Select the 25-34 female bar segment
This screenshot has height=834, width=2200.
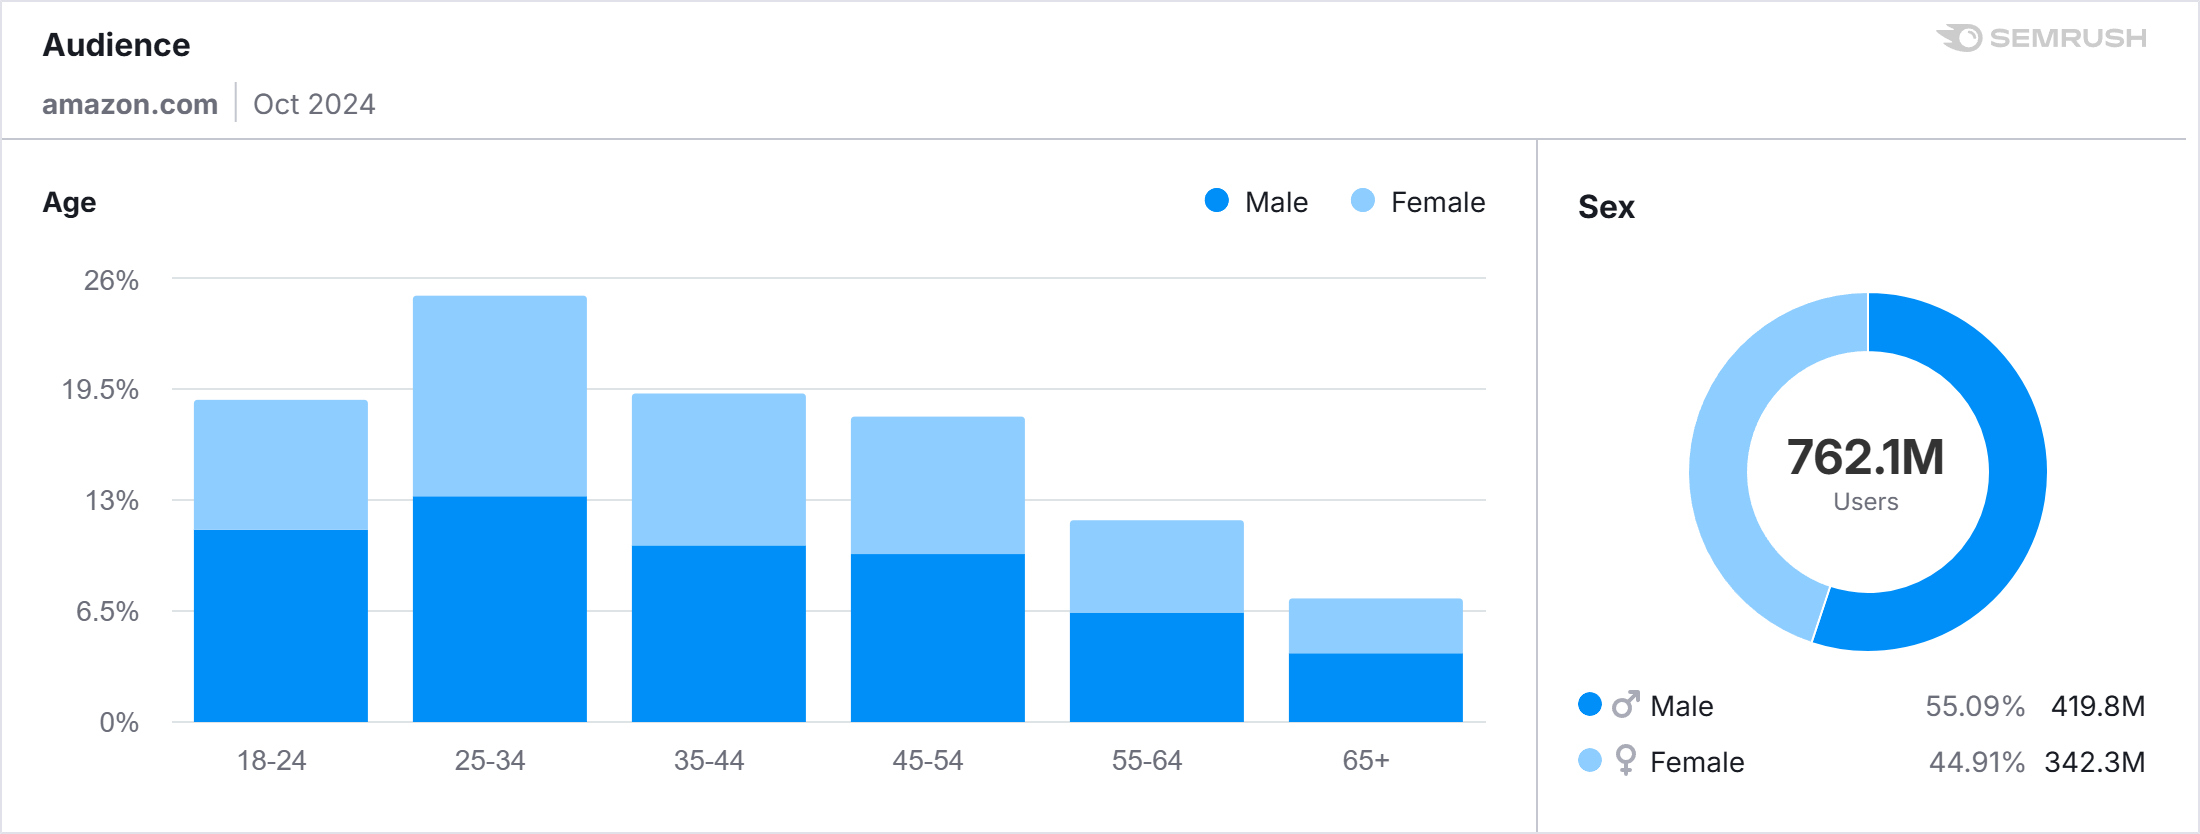(x=500, y=395)
